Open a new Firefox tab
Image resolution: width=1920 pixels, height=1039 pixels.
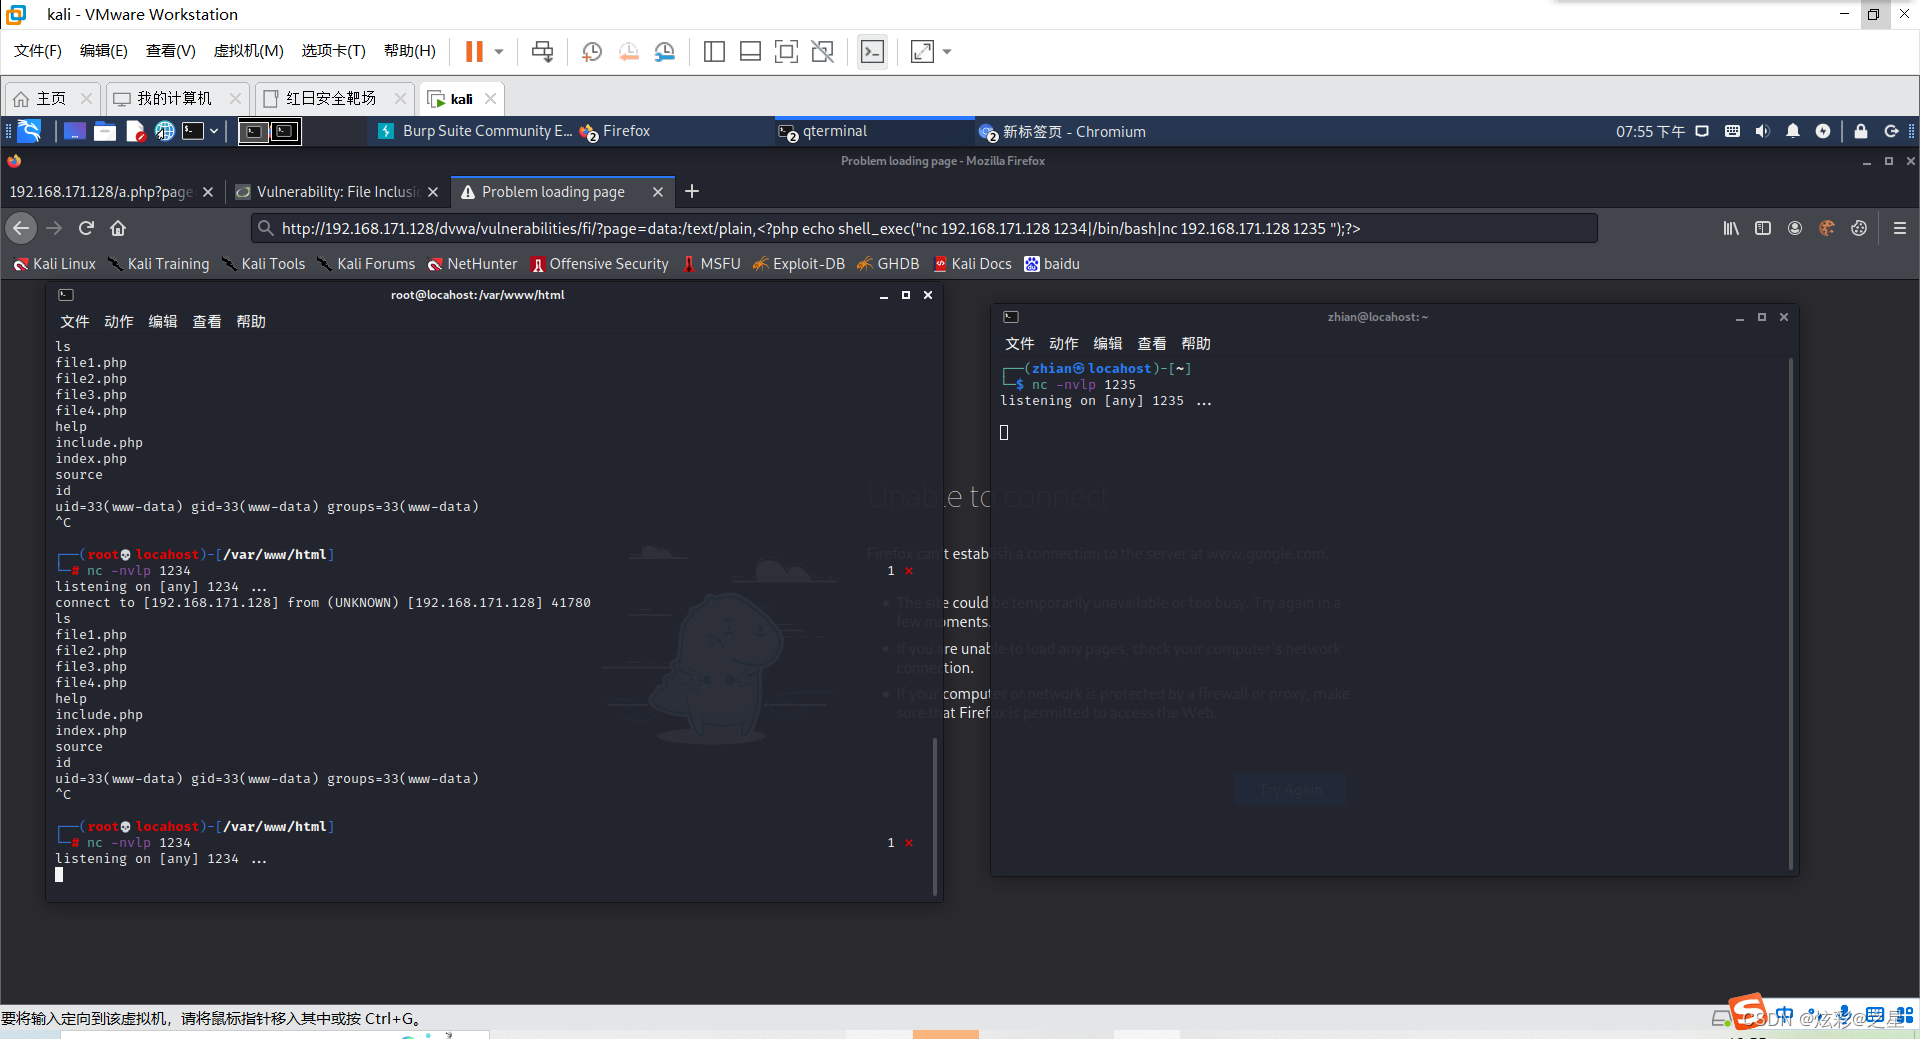click(691, 191)
